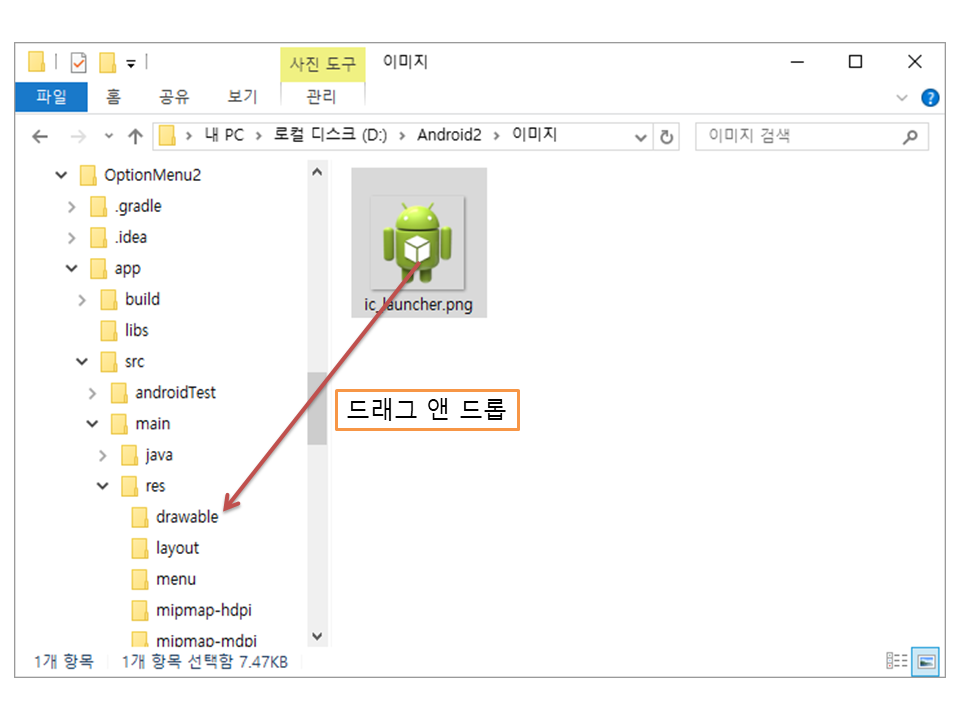Screen dimensions: 960x720
Task: Click the New folder quick access icon
Action: click(x=108, y=63)
